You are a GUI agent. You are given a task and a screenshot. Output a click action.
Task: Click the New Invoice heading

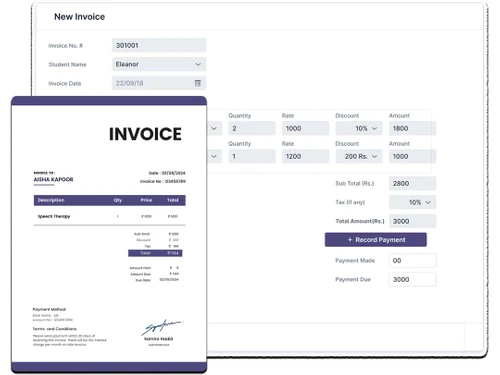click(79, 17)
